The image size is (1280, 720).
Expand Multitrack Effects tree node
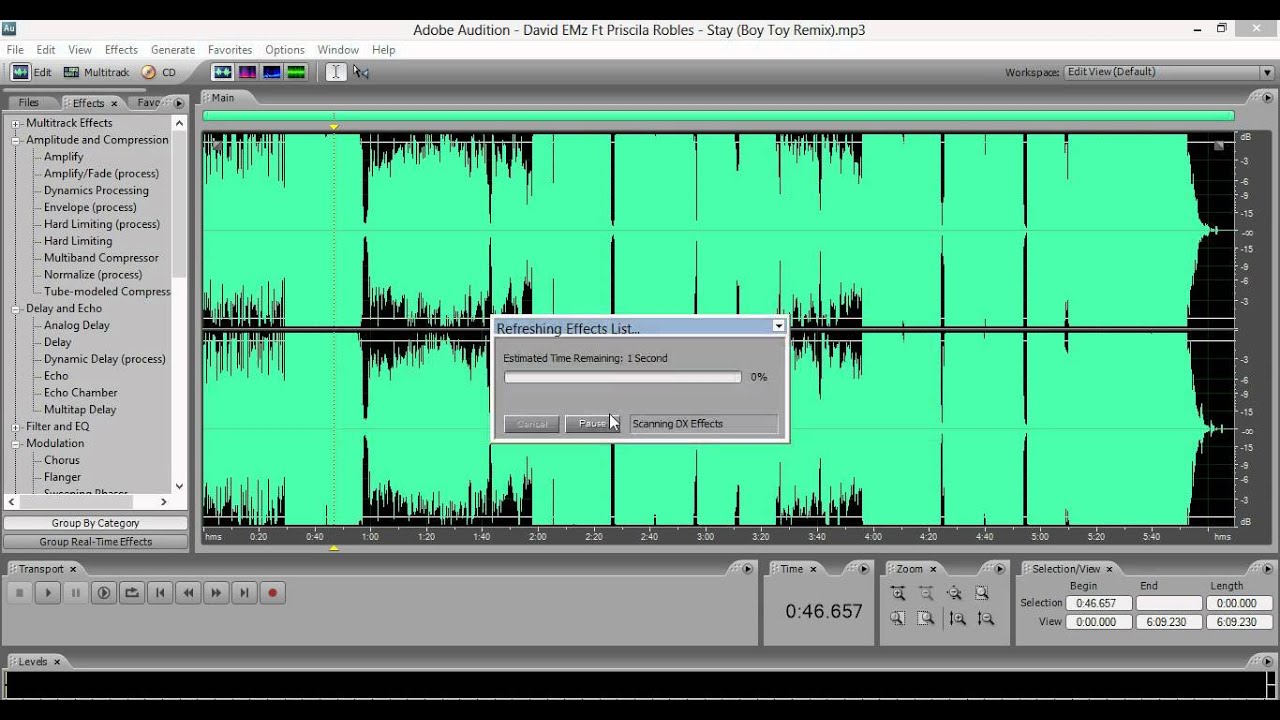pos(16,123)
